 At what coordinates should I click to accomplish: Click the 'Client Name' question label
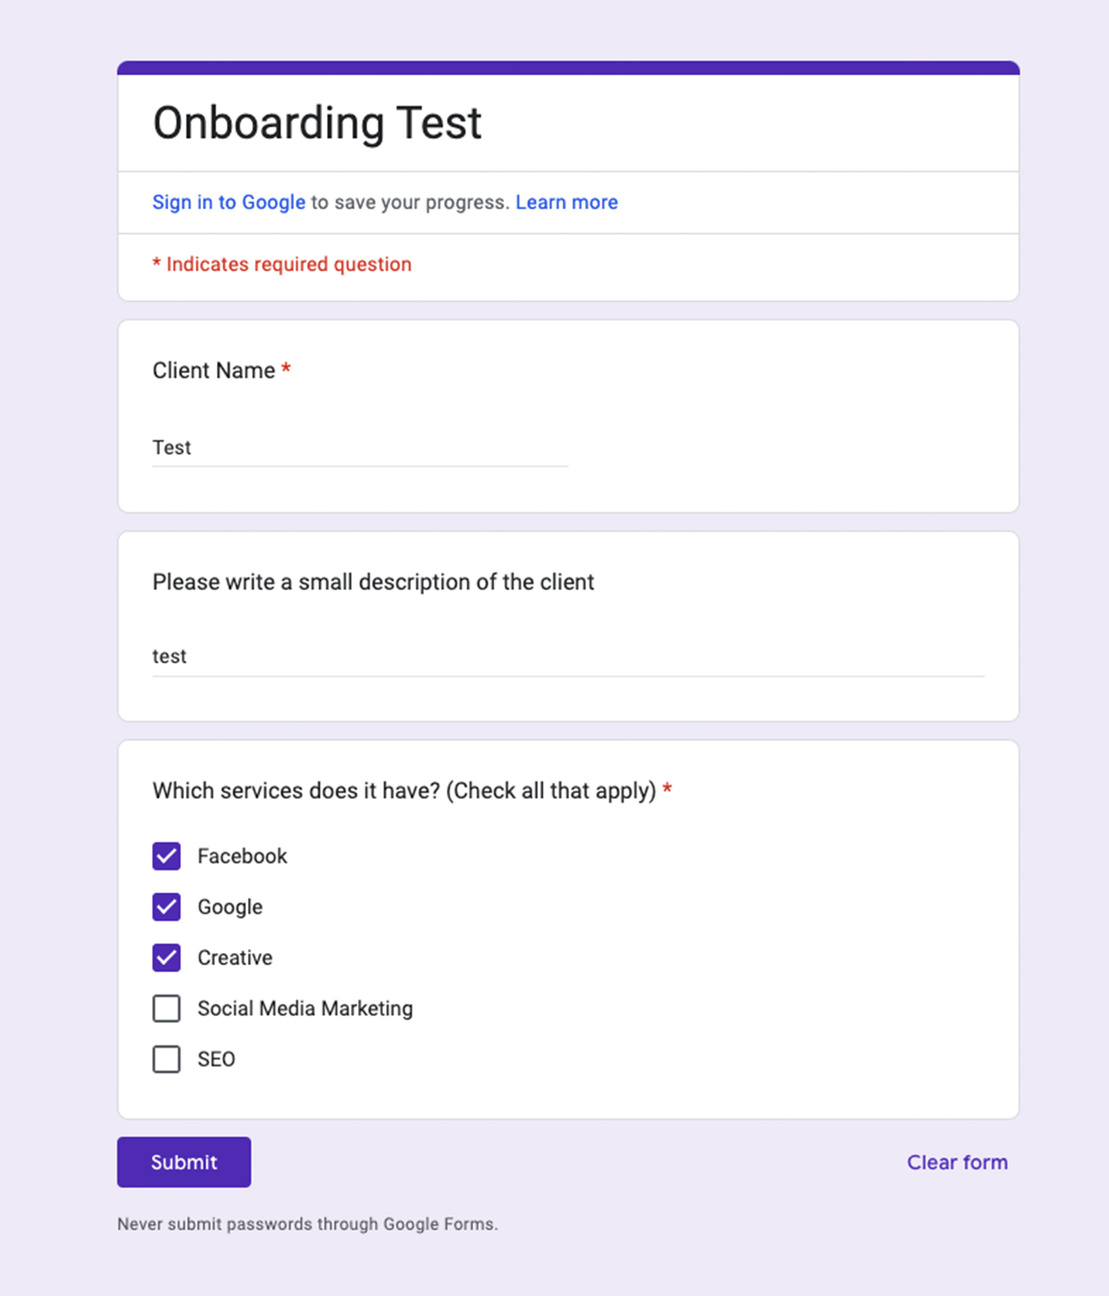coord(213,371)
